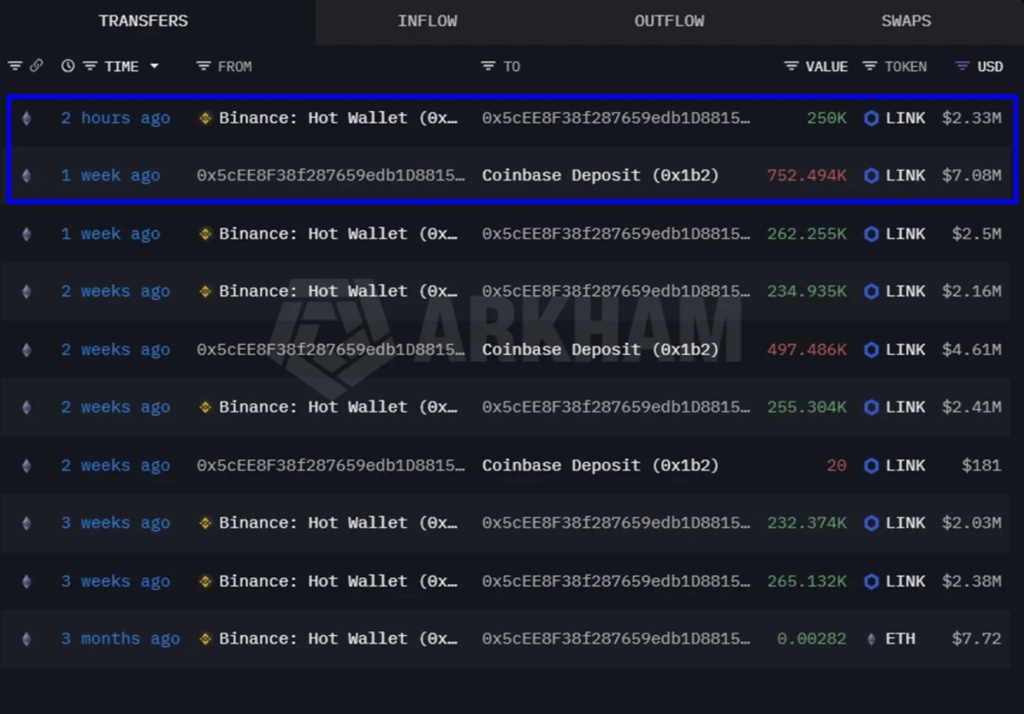Click ETH token label on bottom row

coord(900,639)
